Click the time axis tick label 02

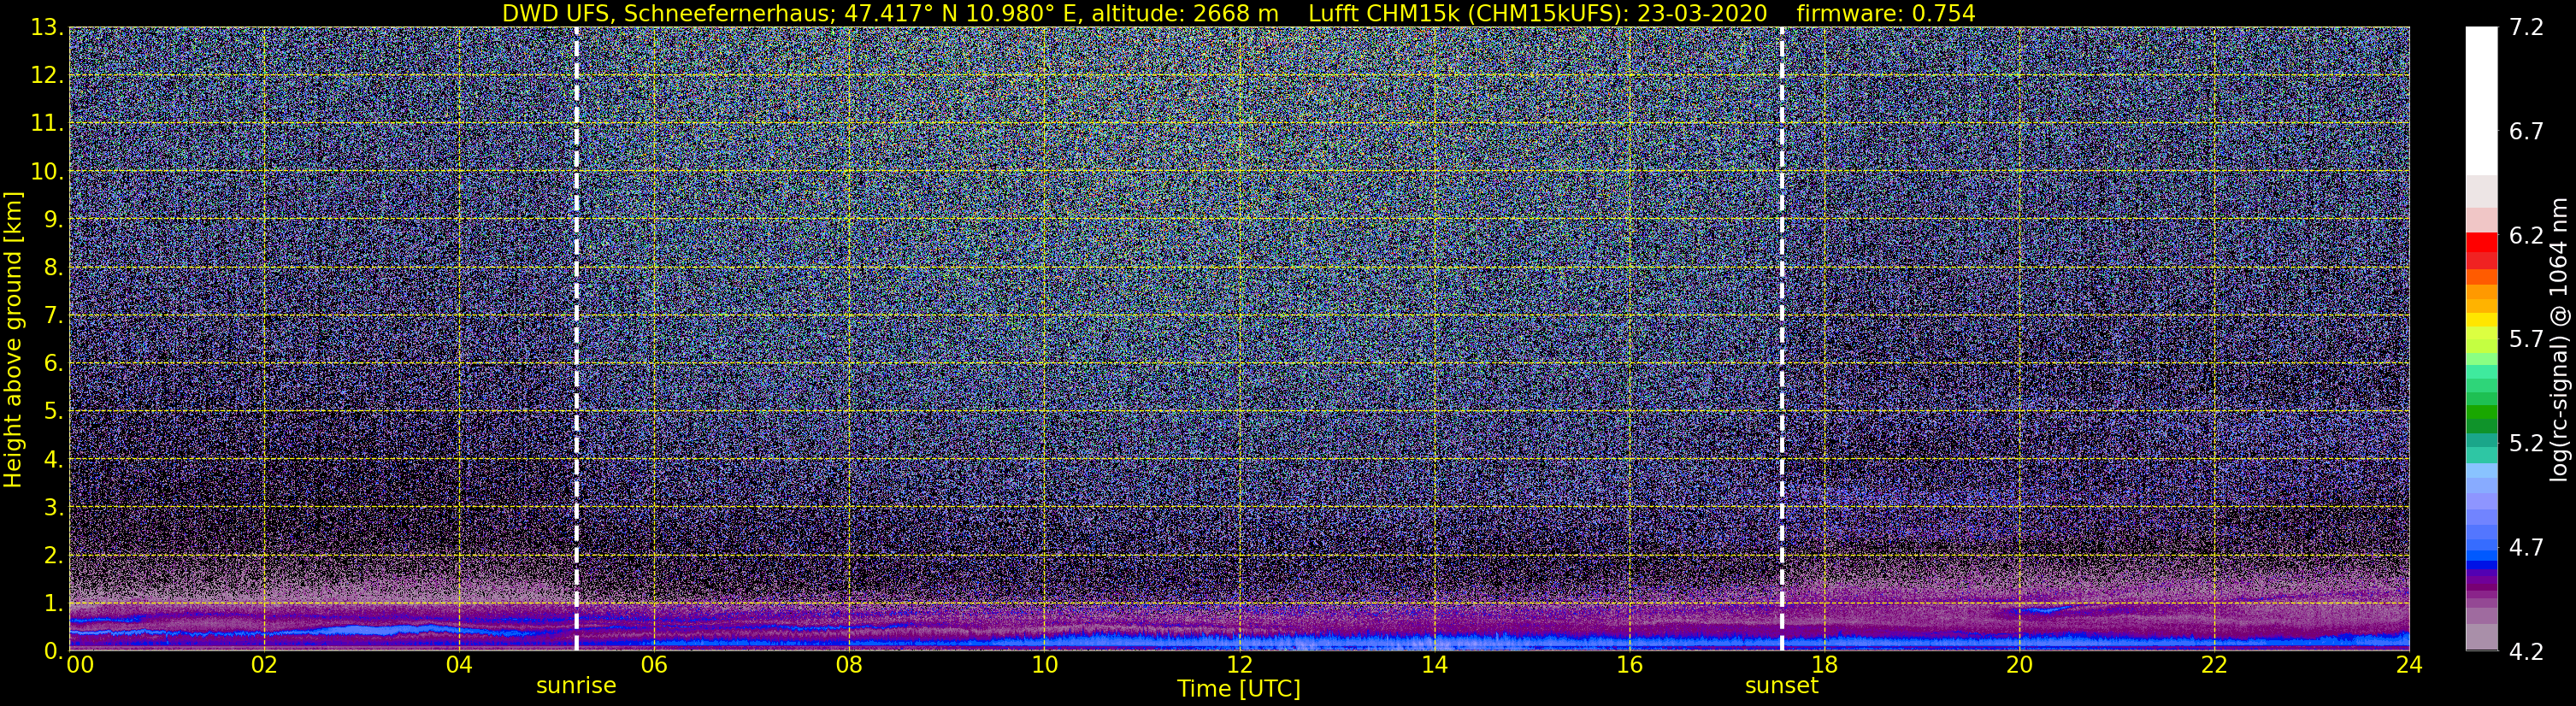(x=264, y=665)
